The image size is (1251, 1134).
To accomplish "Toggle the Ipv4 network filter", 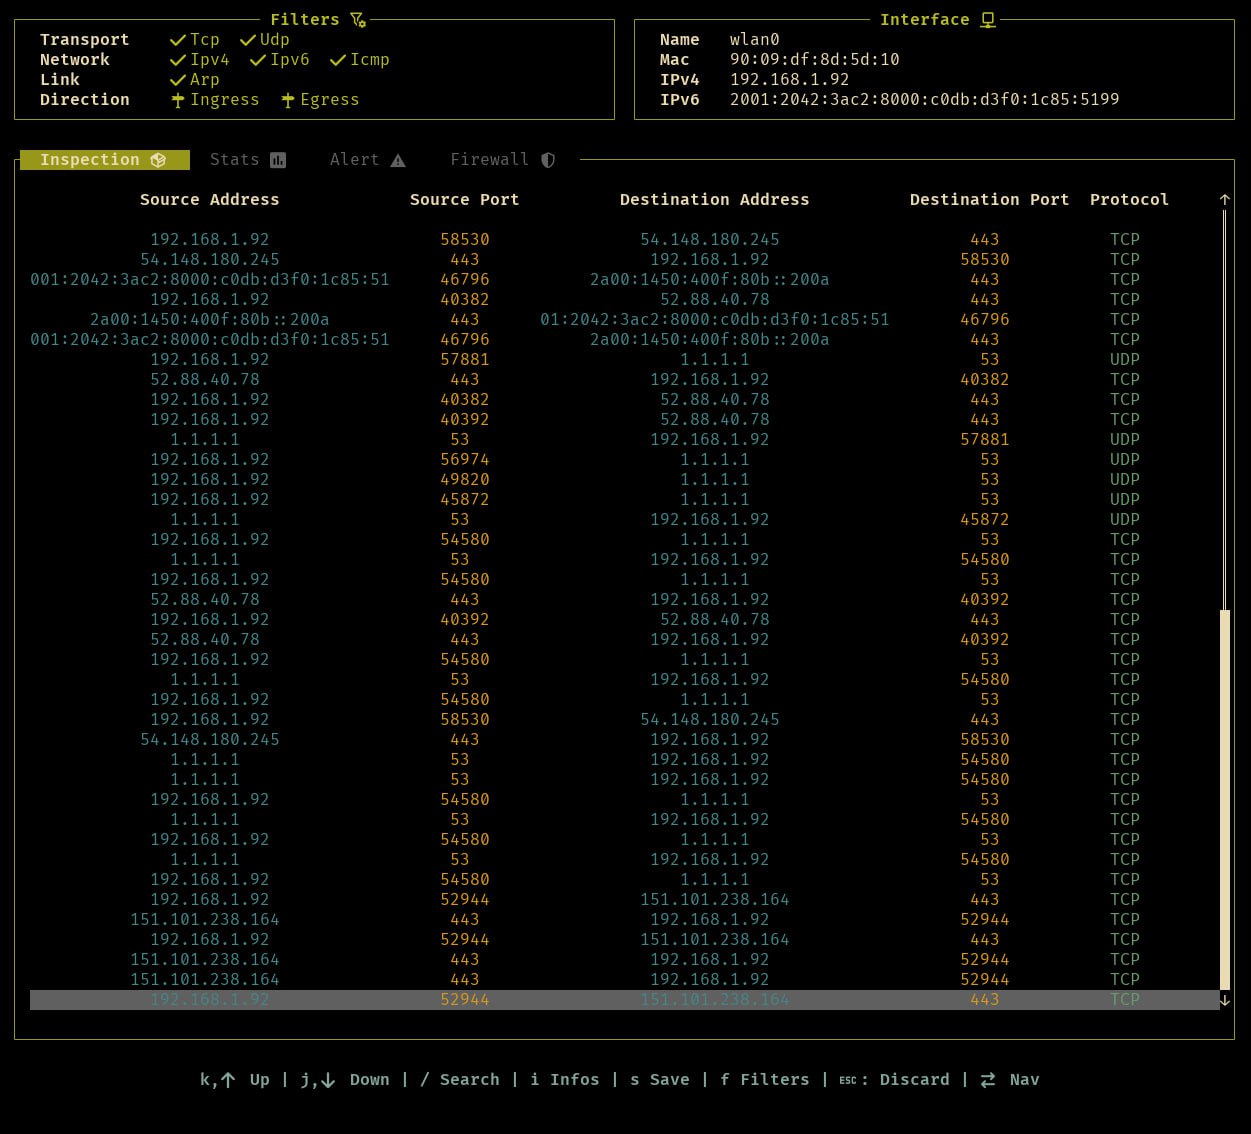I will tap(200, 60).
